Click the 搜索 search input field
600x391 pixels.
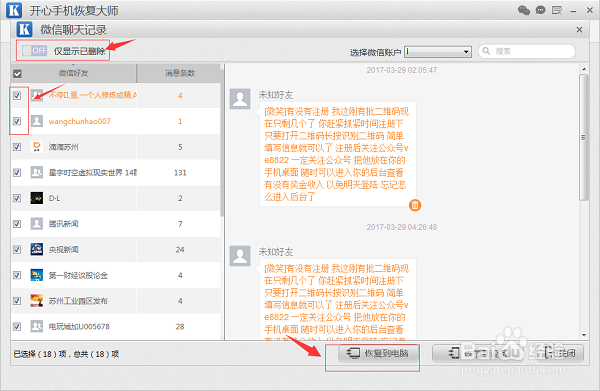(x=527, y=51)
